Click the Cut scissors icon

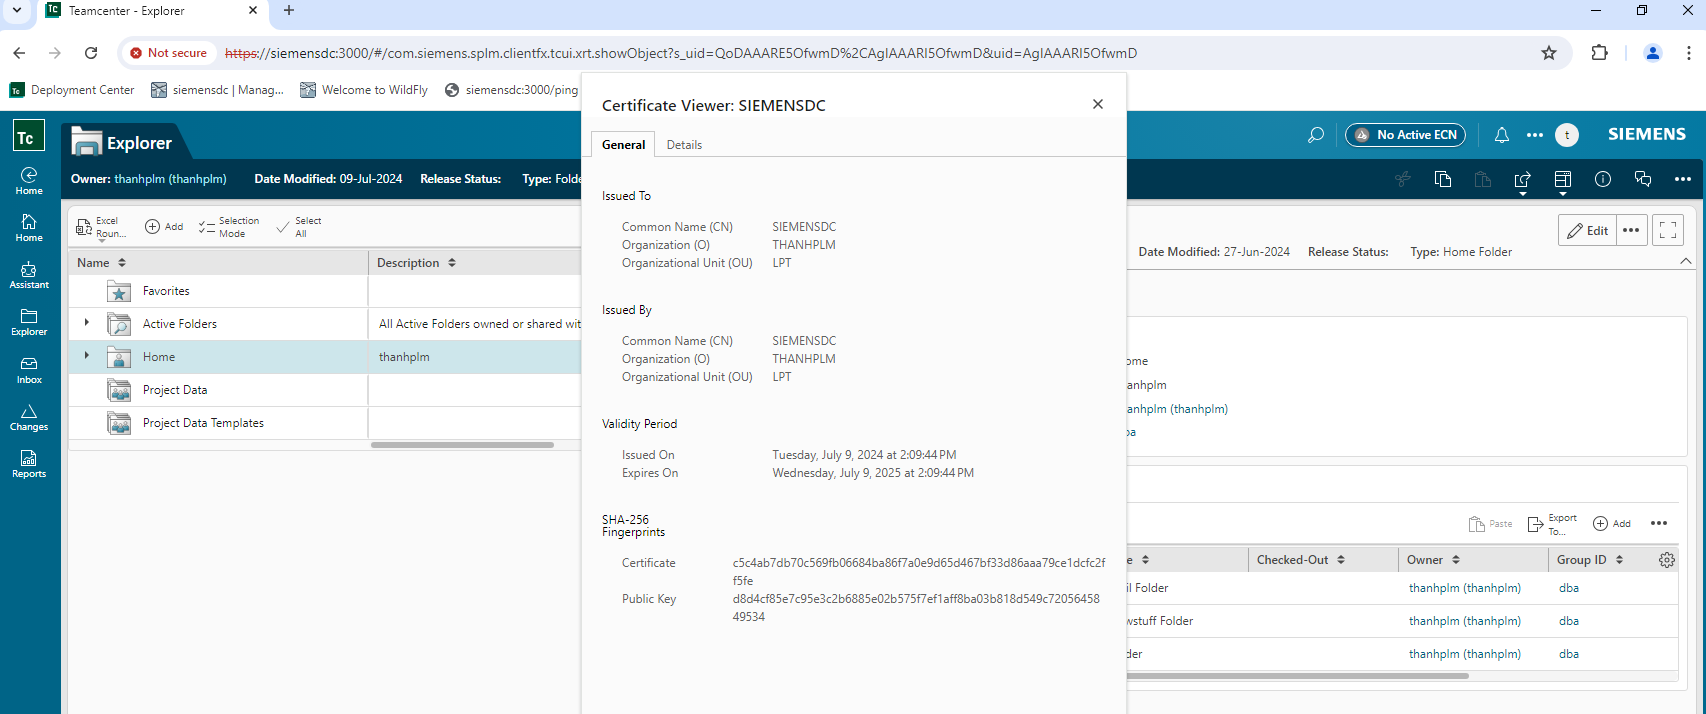coord(1403,179)
